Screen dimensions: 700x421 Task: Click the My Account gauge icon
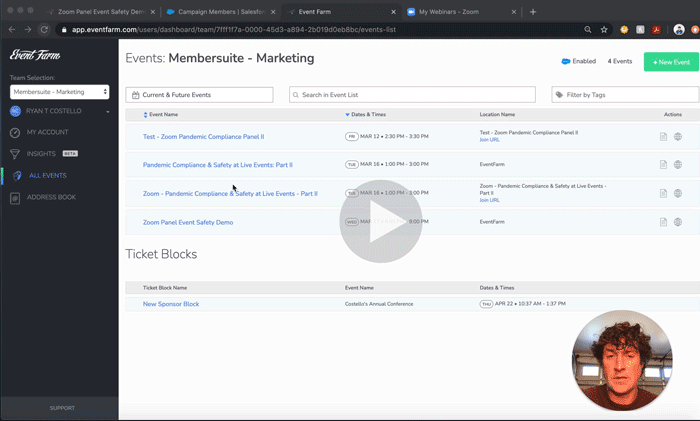point(15,133)
